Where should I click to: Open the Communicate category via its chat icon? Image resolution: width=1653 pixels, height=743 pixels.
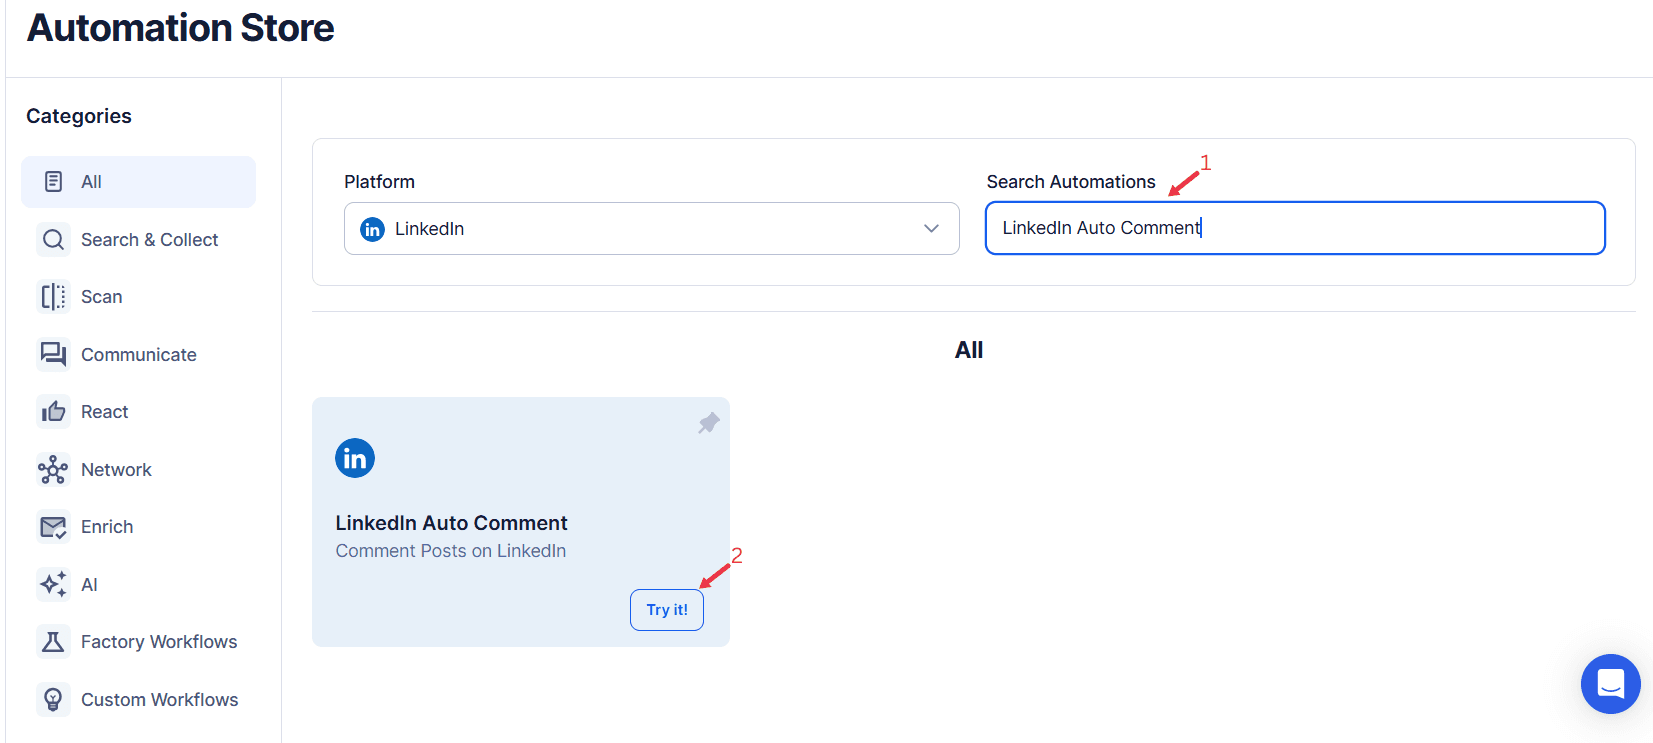pos(53,354)
